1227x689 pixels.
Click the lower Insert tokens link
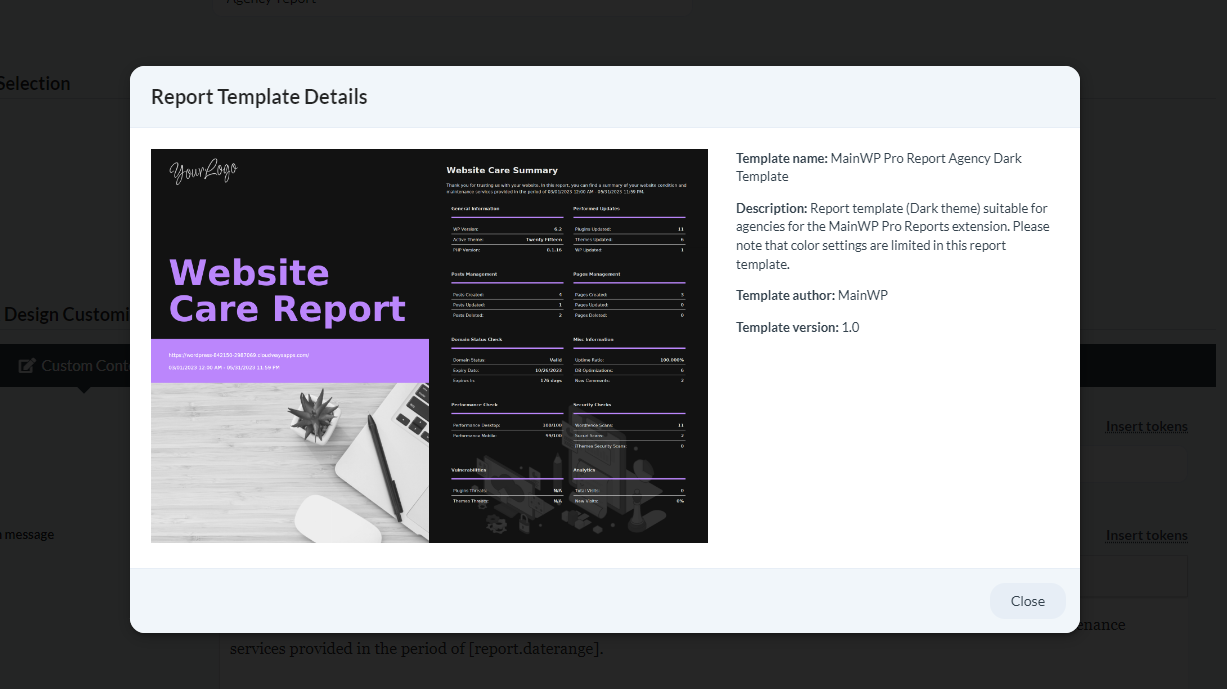1146,535
